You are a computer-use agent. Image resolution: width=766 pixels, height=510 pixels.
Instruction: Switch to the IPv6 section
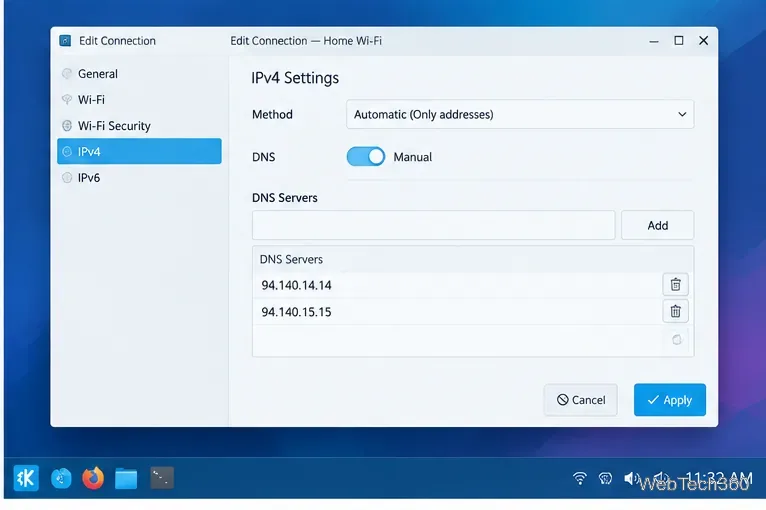[139, 177]
